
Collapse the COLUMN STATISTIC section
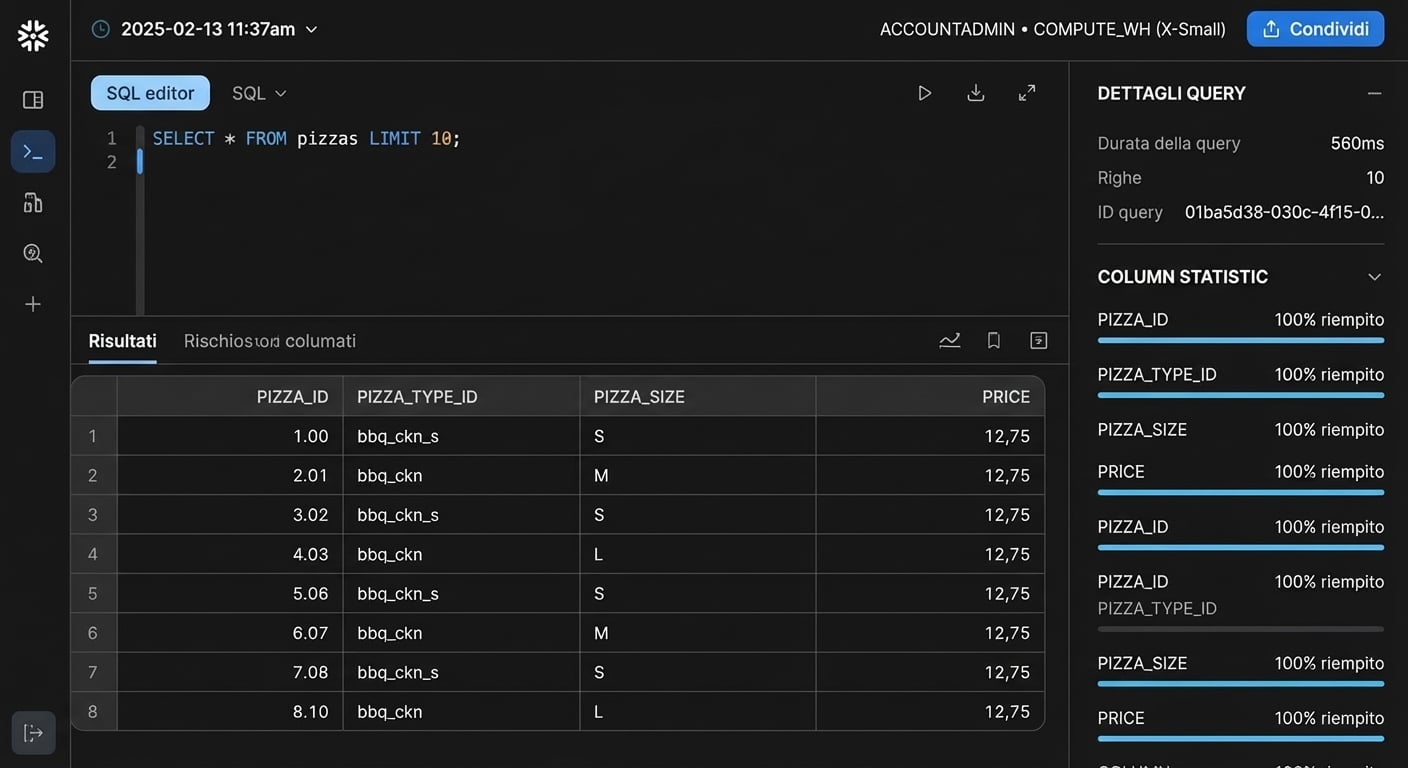(1374, 277)
